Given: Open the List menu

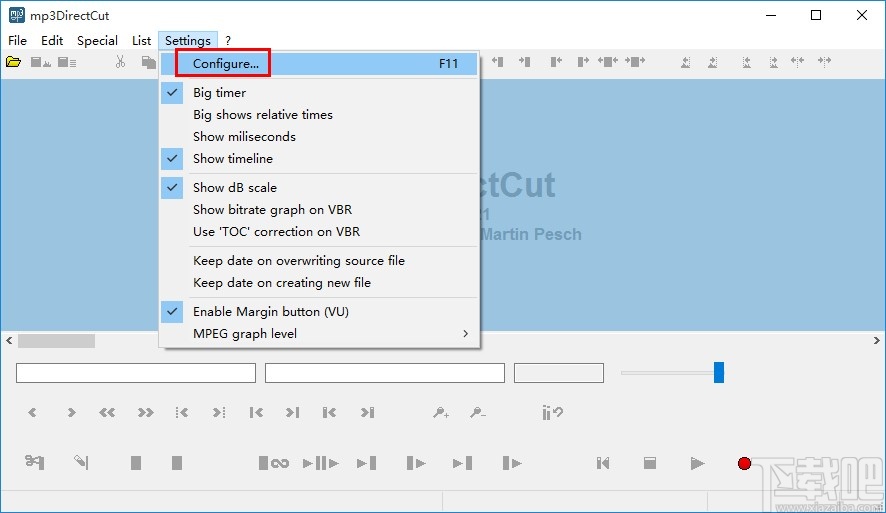Looking at the screenshot, I should pyautogui.click(x=141, y=41).
